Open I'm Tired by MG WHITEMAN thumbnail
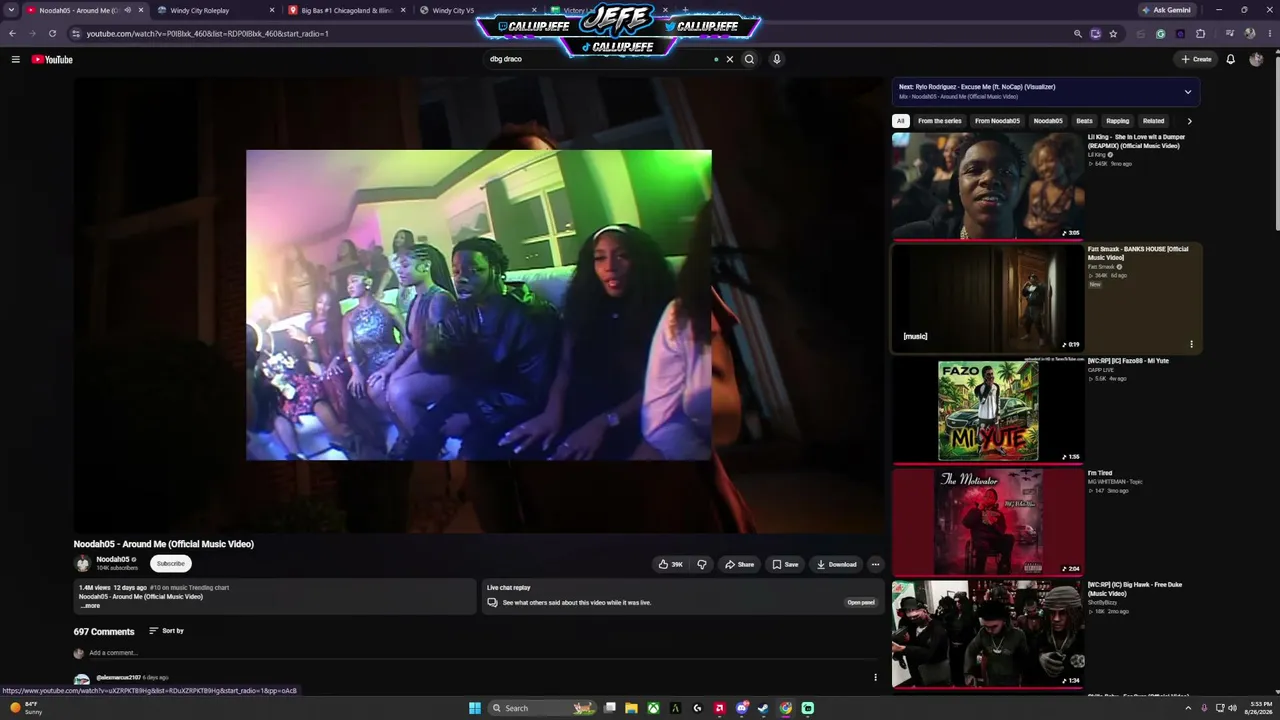This screenshot has width=1280, height=720. click(988, 522)
